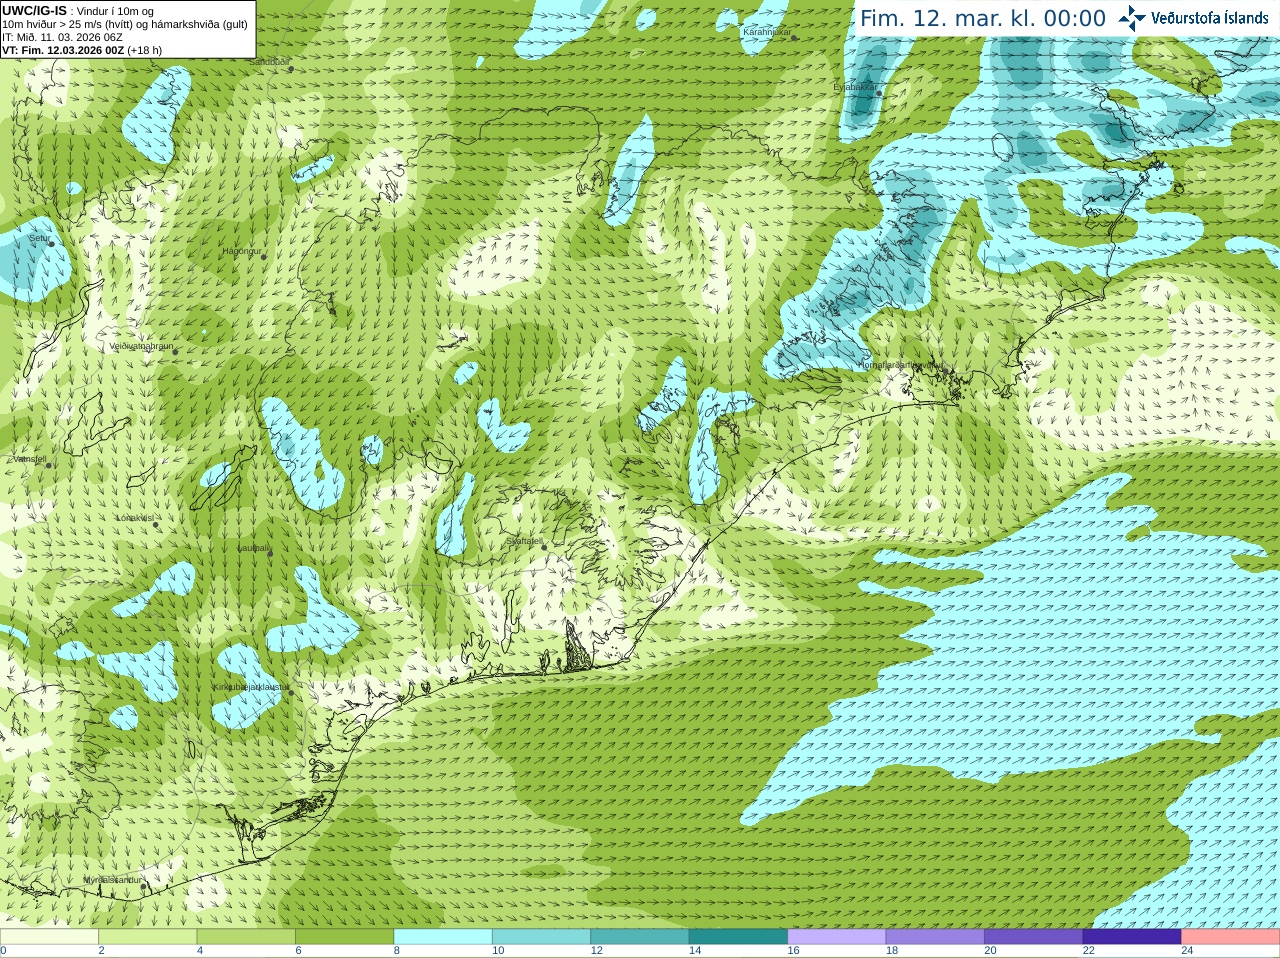This screenshot has height=958, width=1280.
Task: Pick the Veiðivatnahraun station marker
Action: [x=174, y=352]
